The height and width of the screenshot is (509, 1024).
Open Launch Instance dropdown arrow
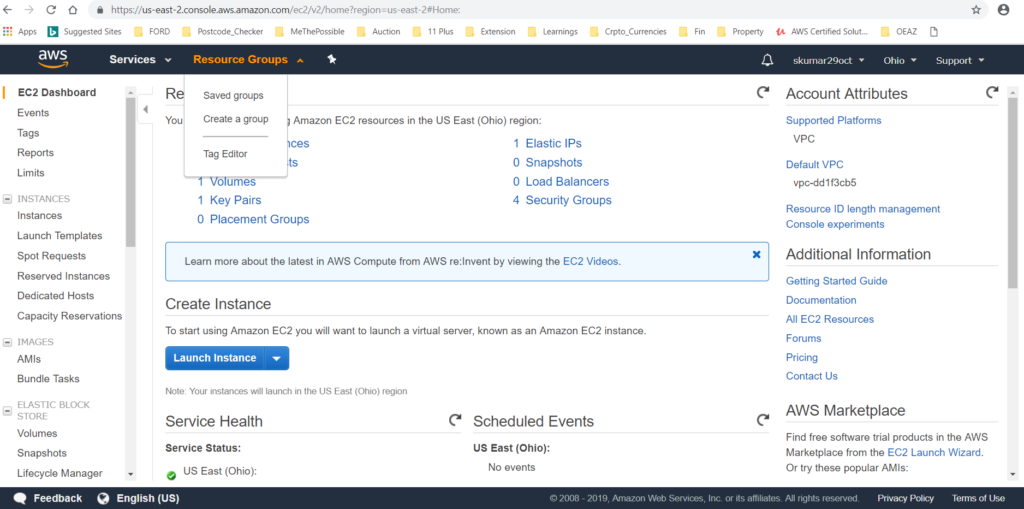tap(276, 358)
